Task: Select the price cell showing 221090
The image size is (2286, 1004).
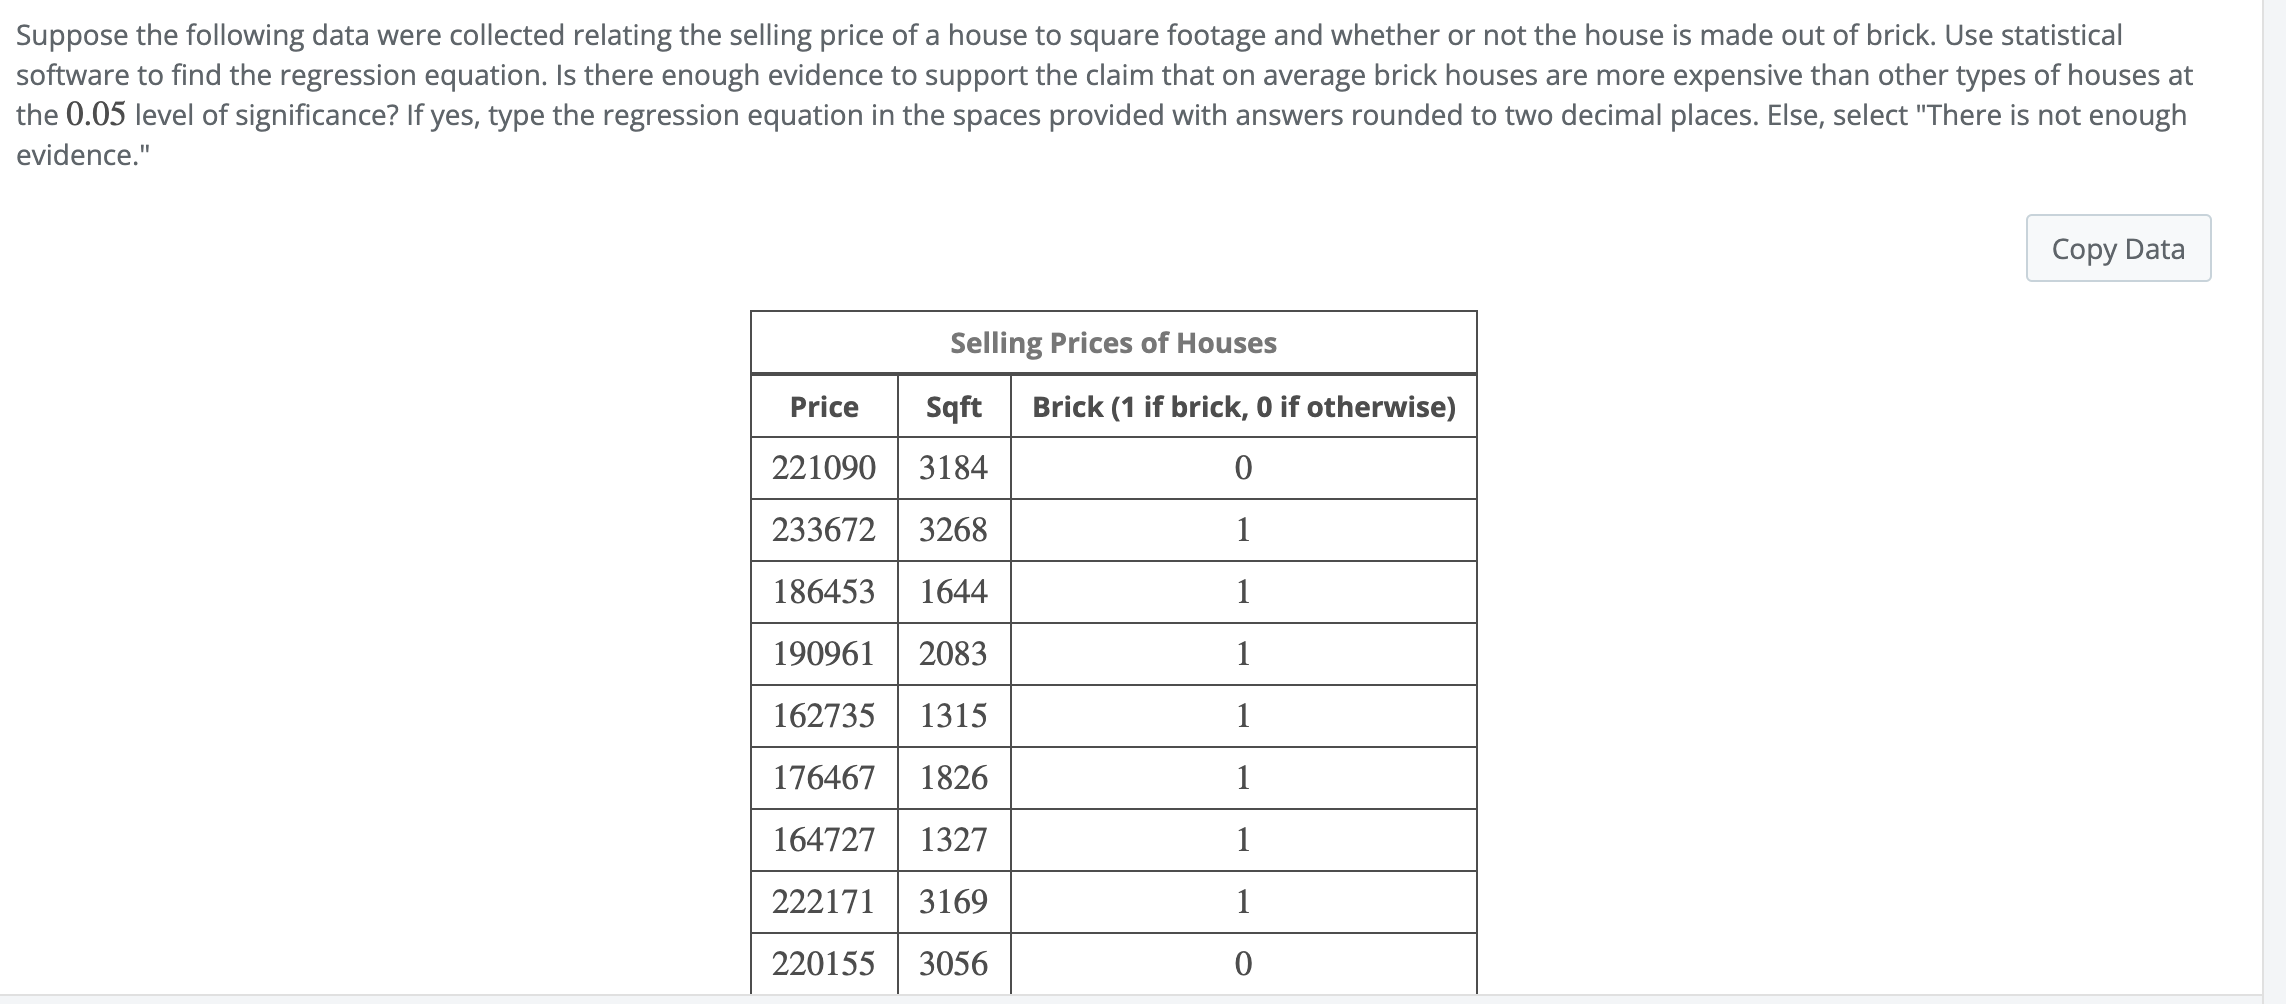Action: tap(823, 467)
